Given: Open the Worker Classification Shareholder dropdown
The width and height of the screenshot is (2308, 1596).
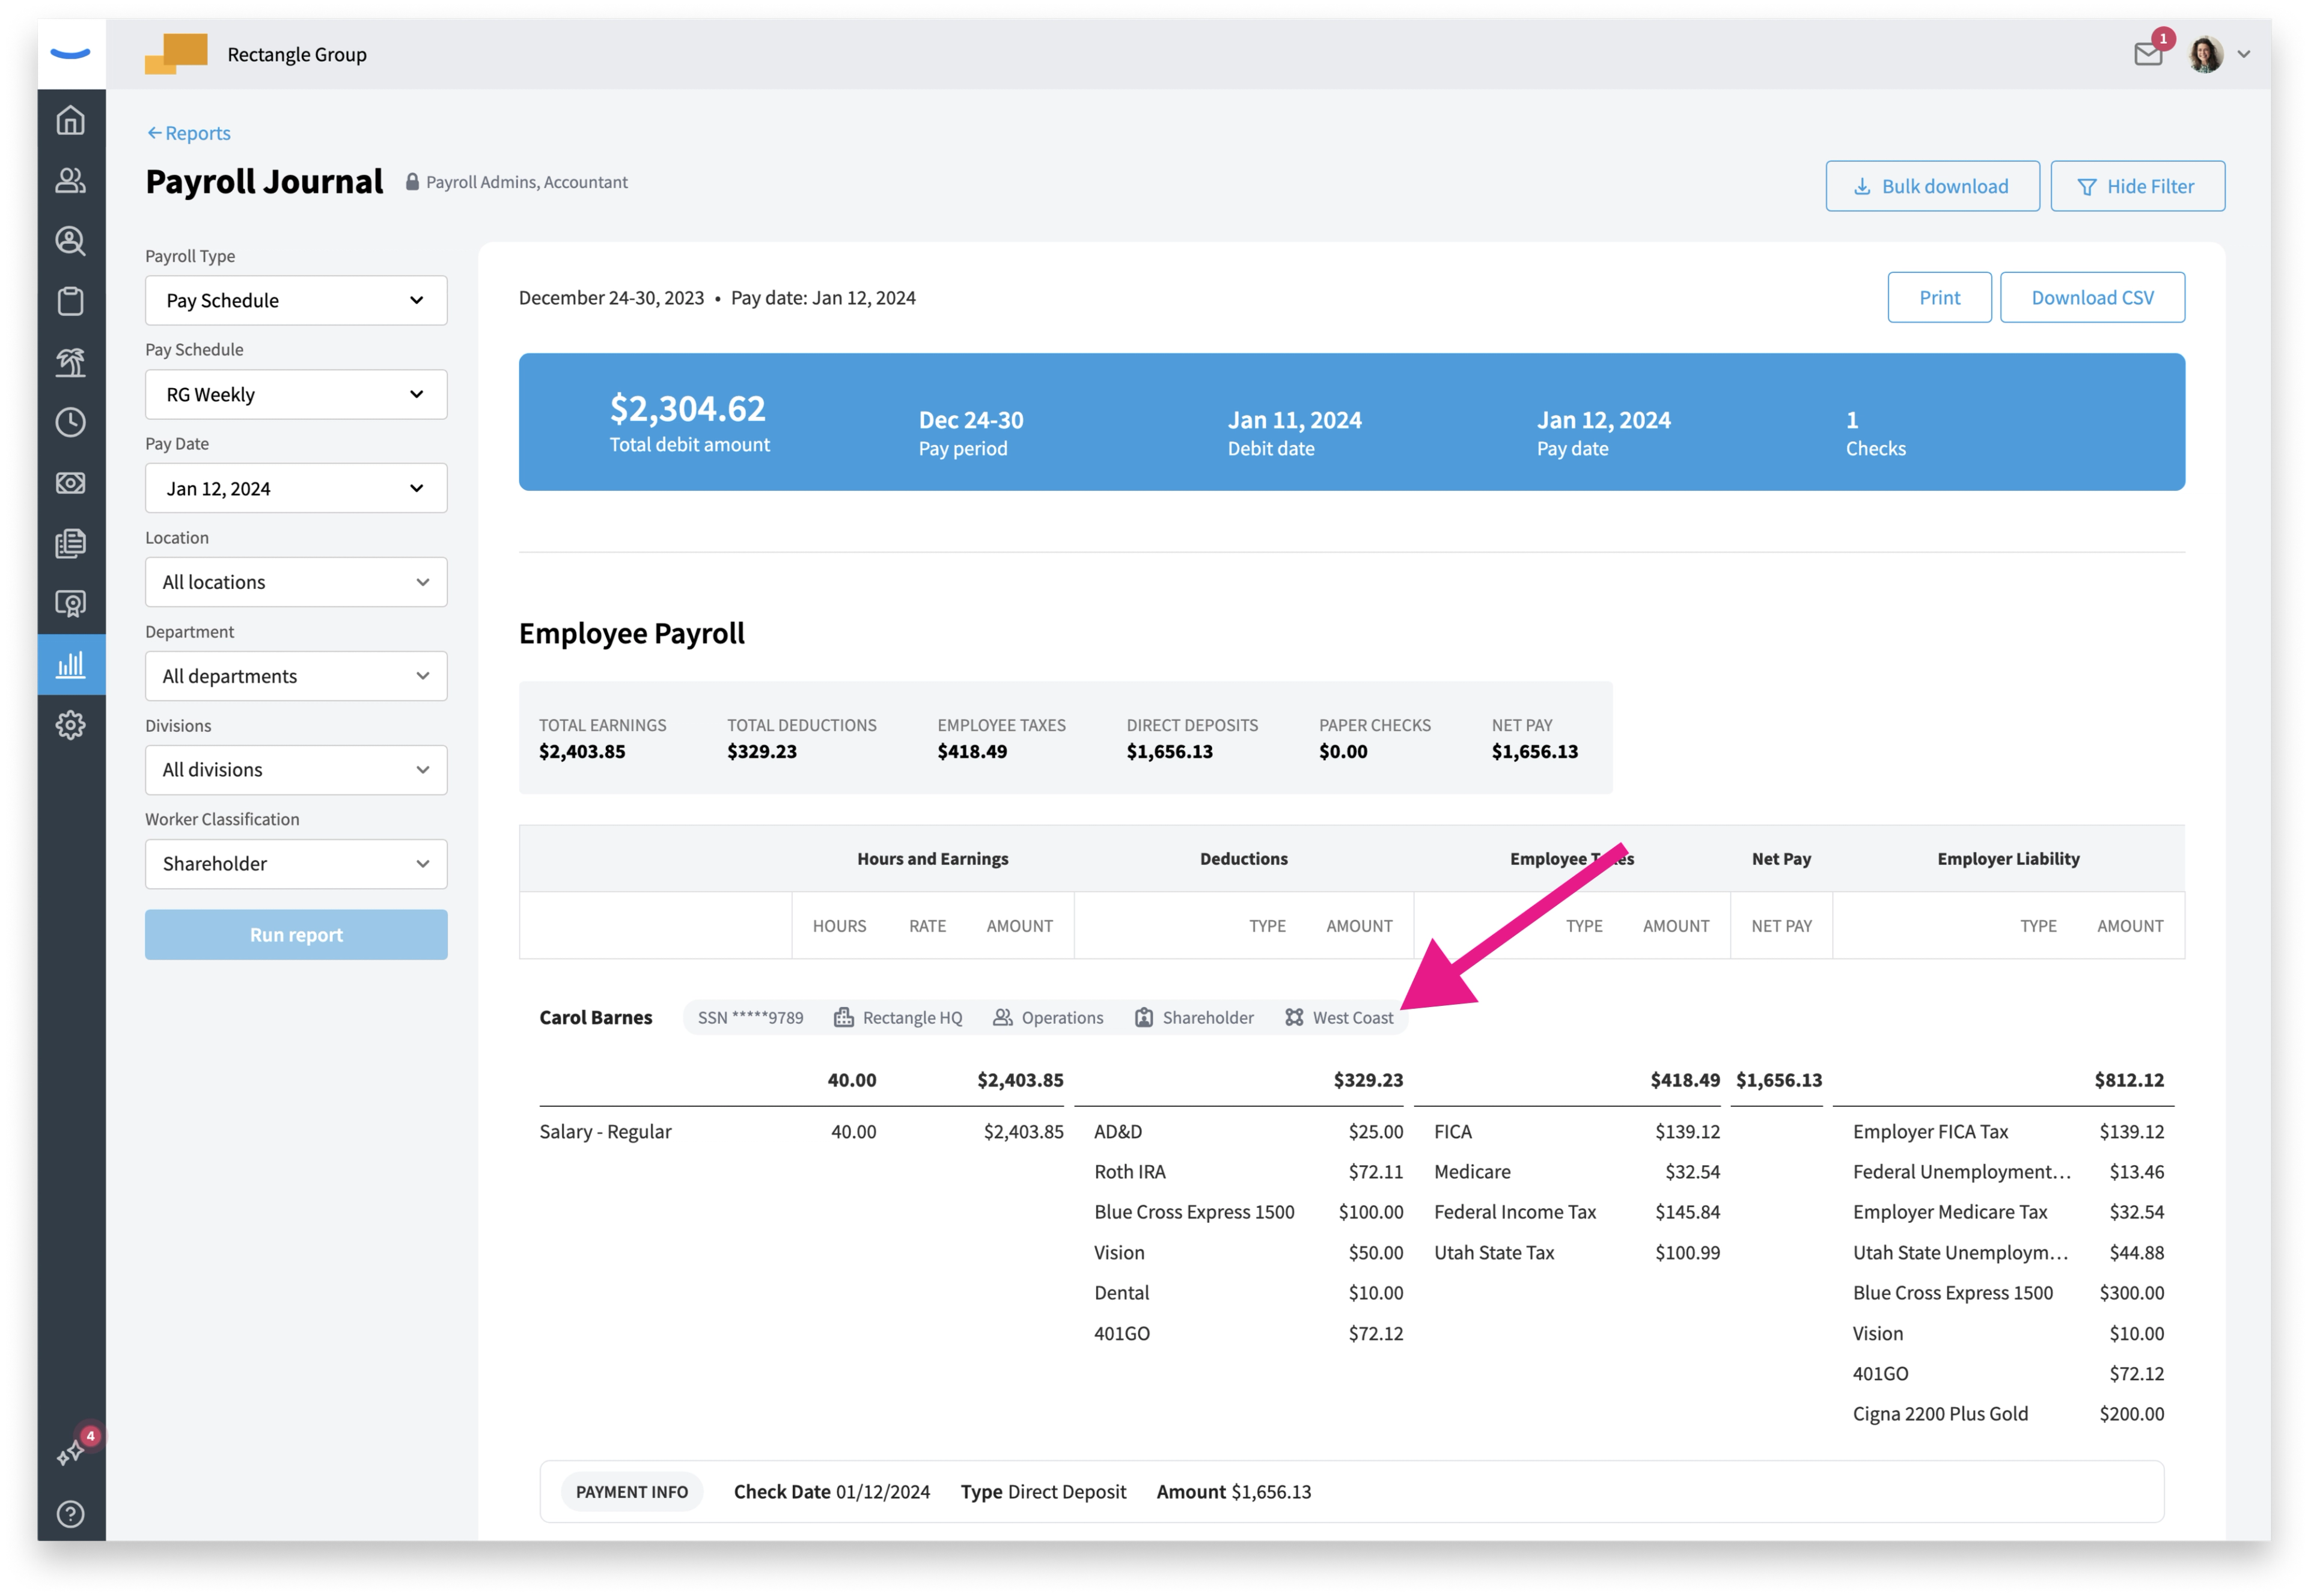Looking at the screenshot, I should (x=296, y=863).
